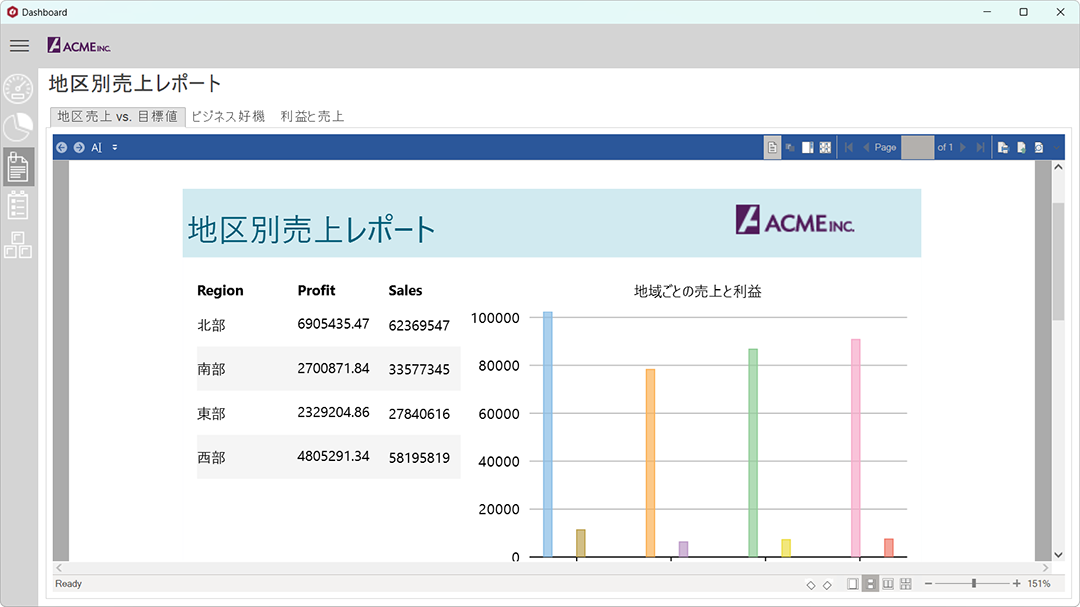Click the overlapping squares toolbar icon
This screenshot has width=1080, height=607.
coord(790,147)
